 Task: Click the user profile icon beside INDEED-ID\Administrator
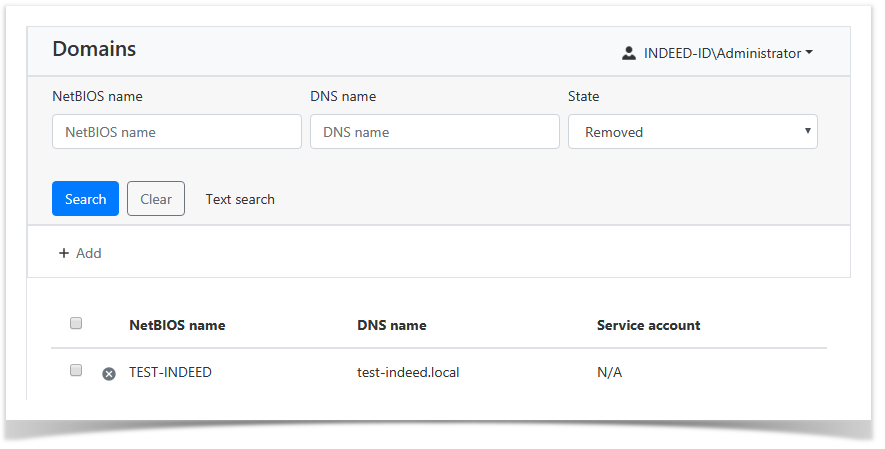[x=629, y=53]
